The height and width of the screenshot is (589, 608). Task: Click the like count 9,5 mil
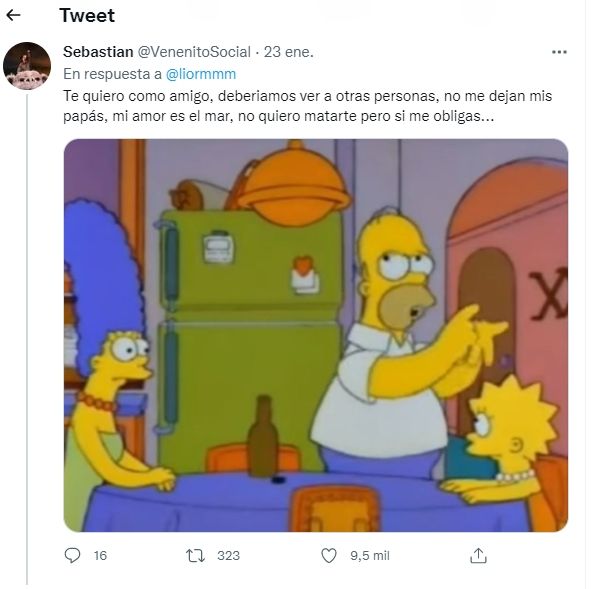tap(370, 556)
